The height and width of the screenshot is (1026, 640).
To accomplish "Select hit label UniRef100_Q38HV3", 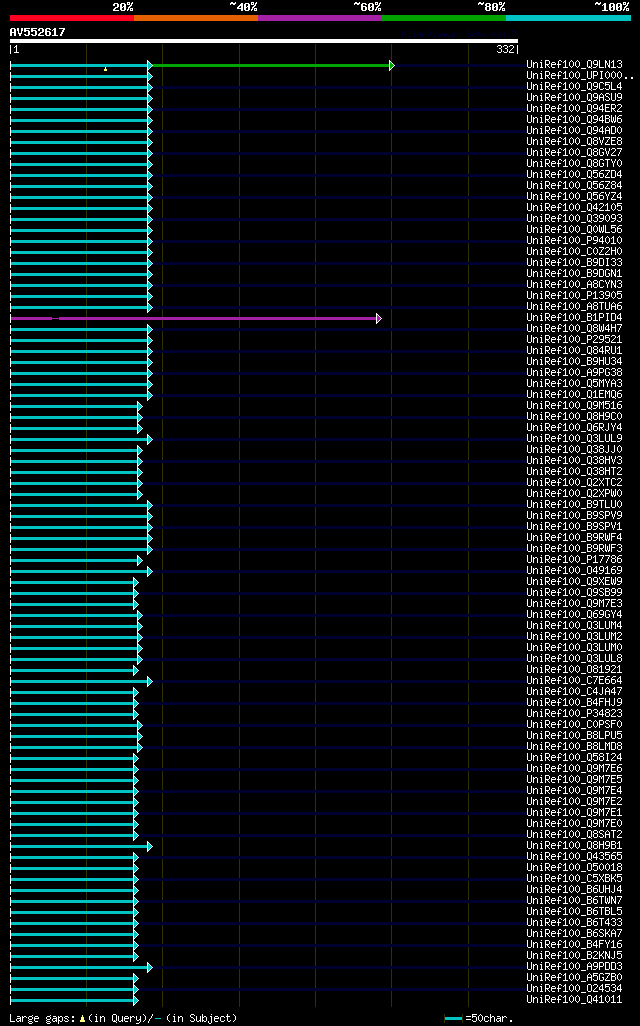I will (575, 461).
